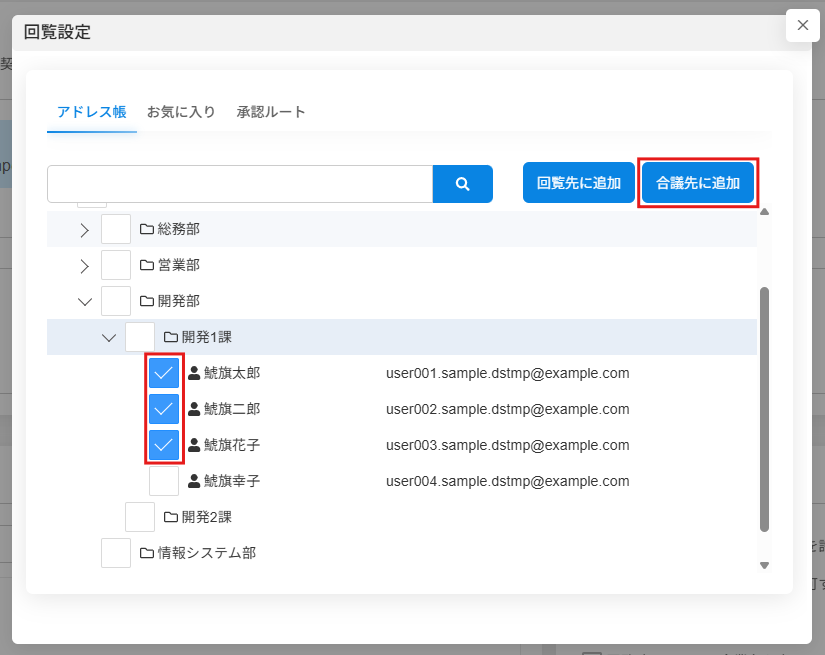Click the folder icon beside 総務部

point(147,229)
